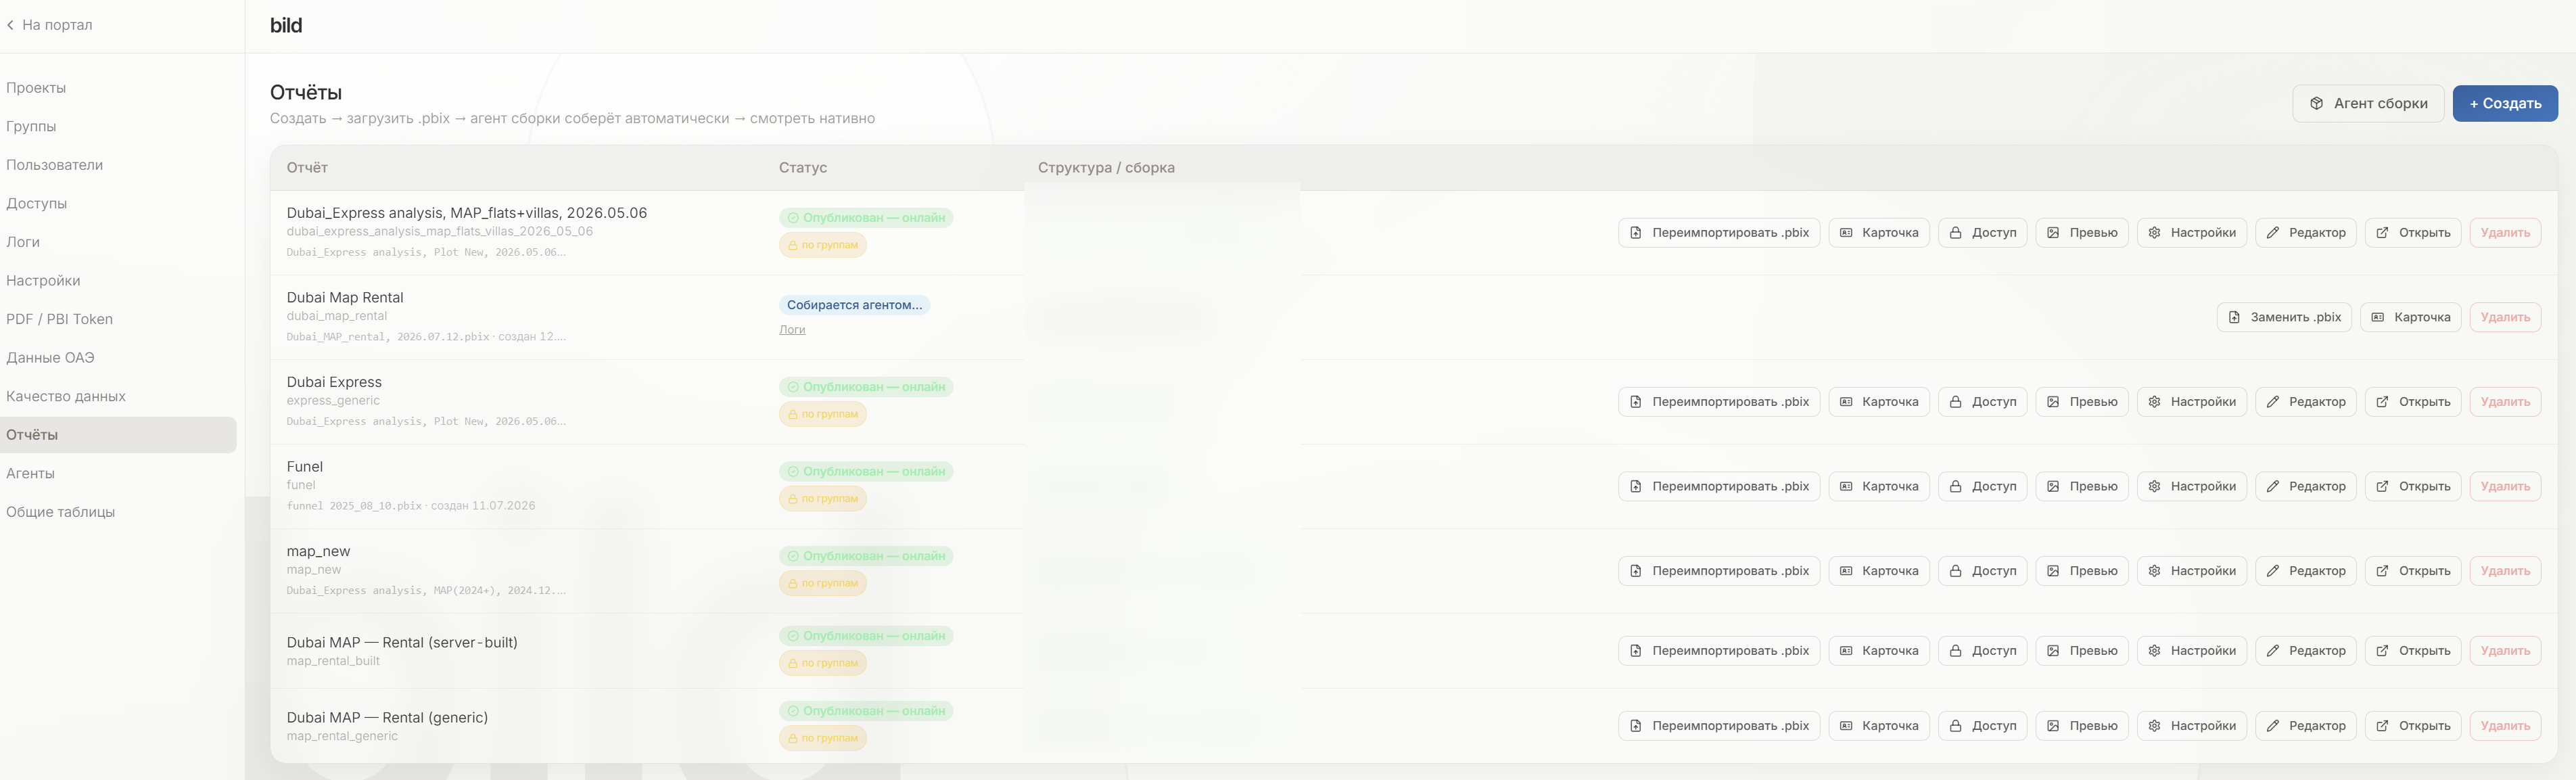Open PDF / PBI Token page

[59, 319]
